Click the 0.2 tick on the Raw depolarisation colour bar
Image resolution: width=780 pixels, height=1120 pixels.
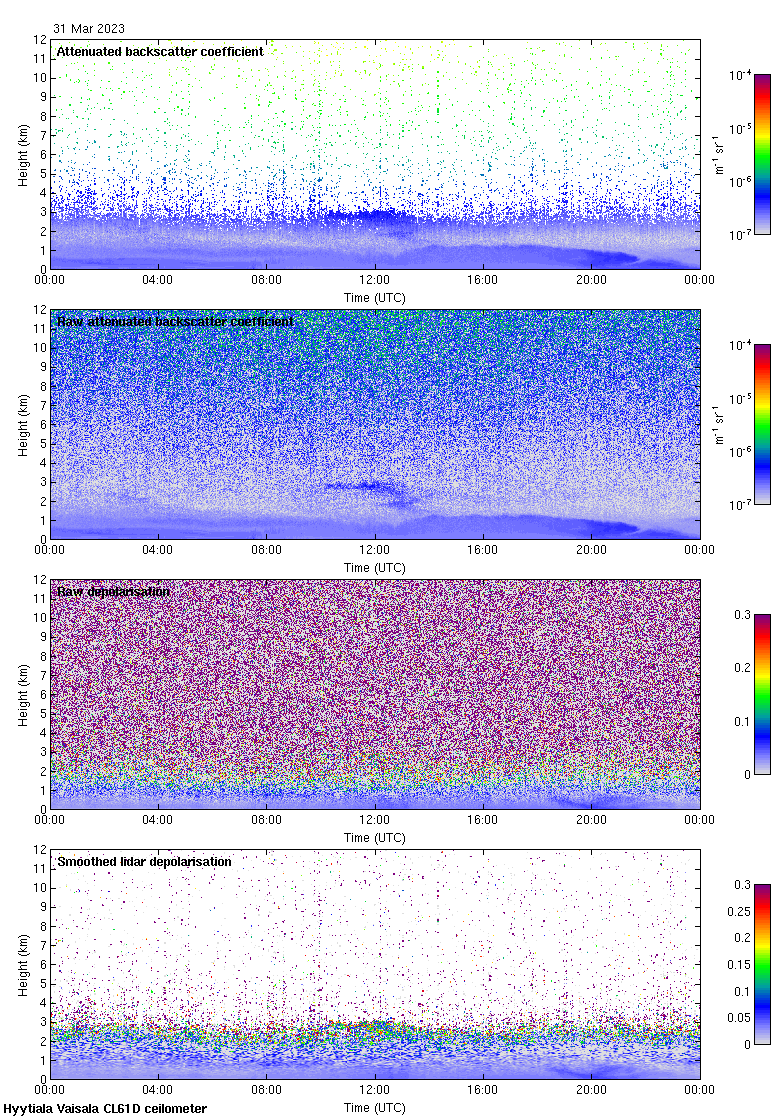[743, 668]
